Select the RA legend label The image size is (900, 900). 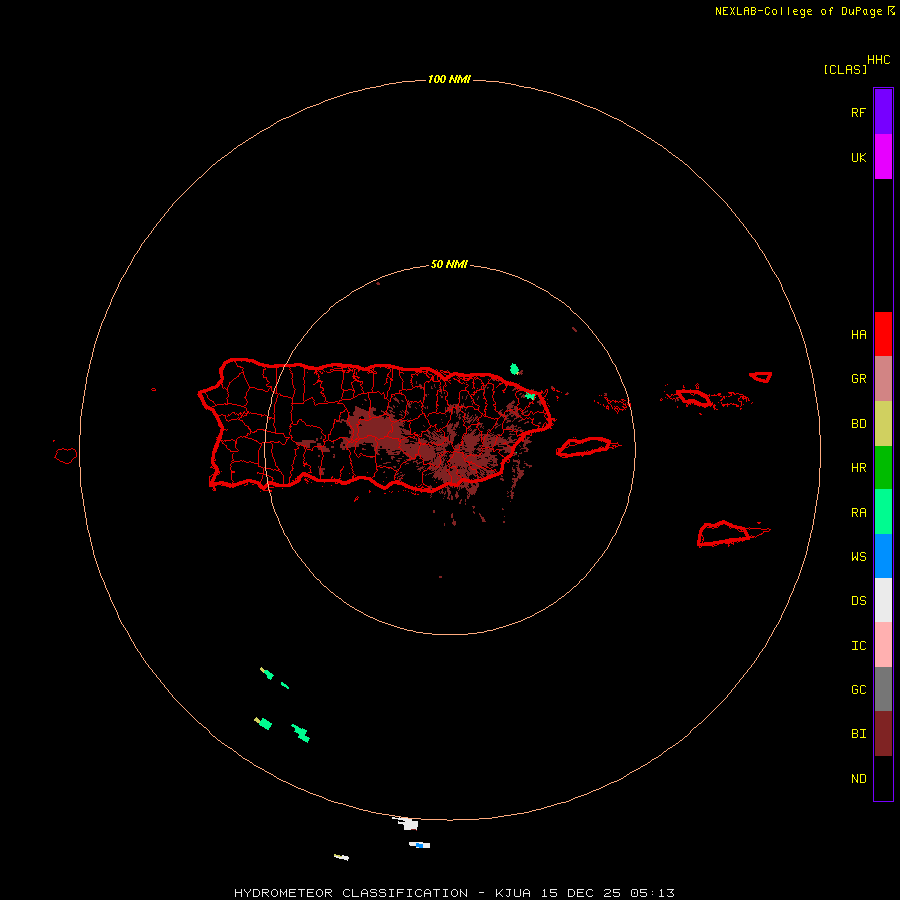[858, 513]
